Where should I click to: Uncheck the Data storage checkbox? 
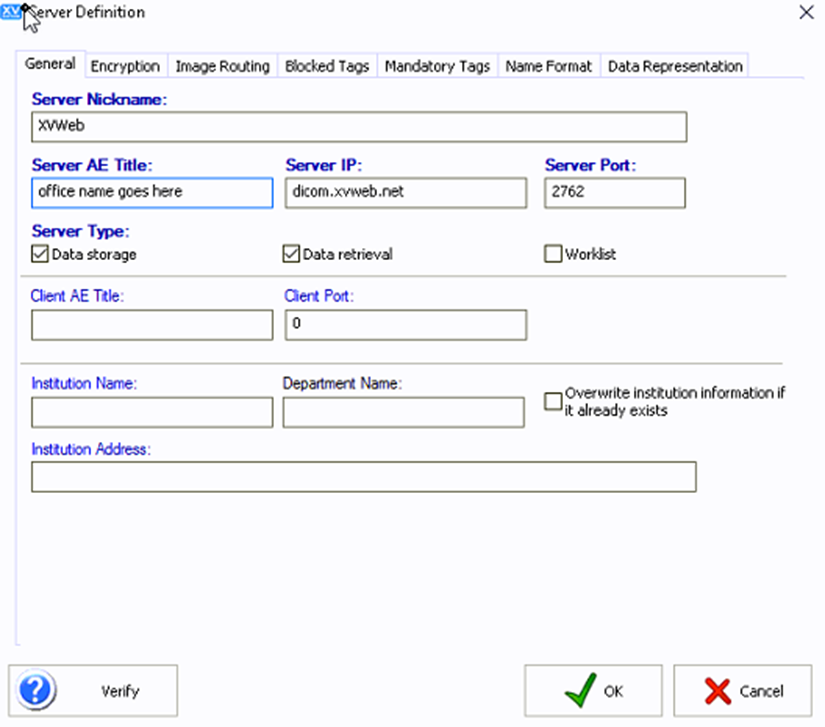(40, 254)
